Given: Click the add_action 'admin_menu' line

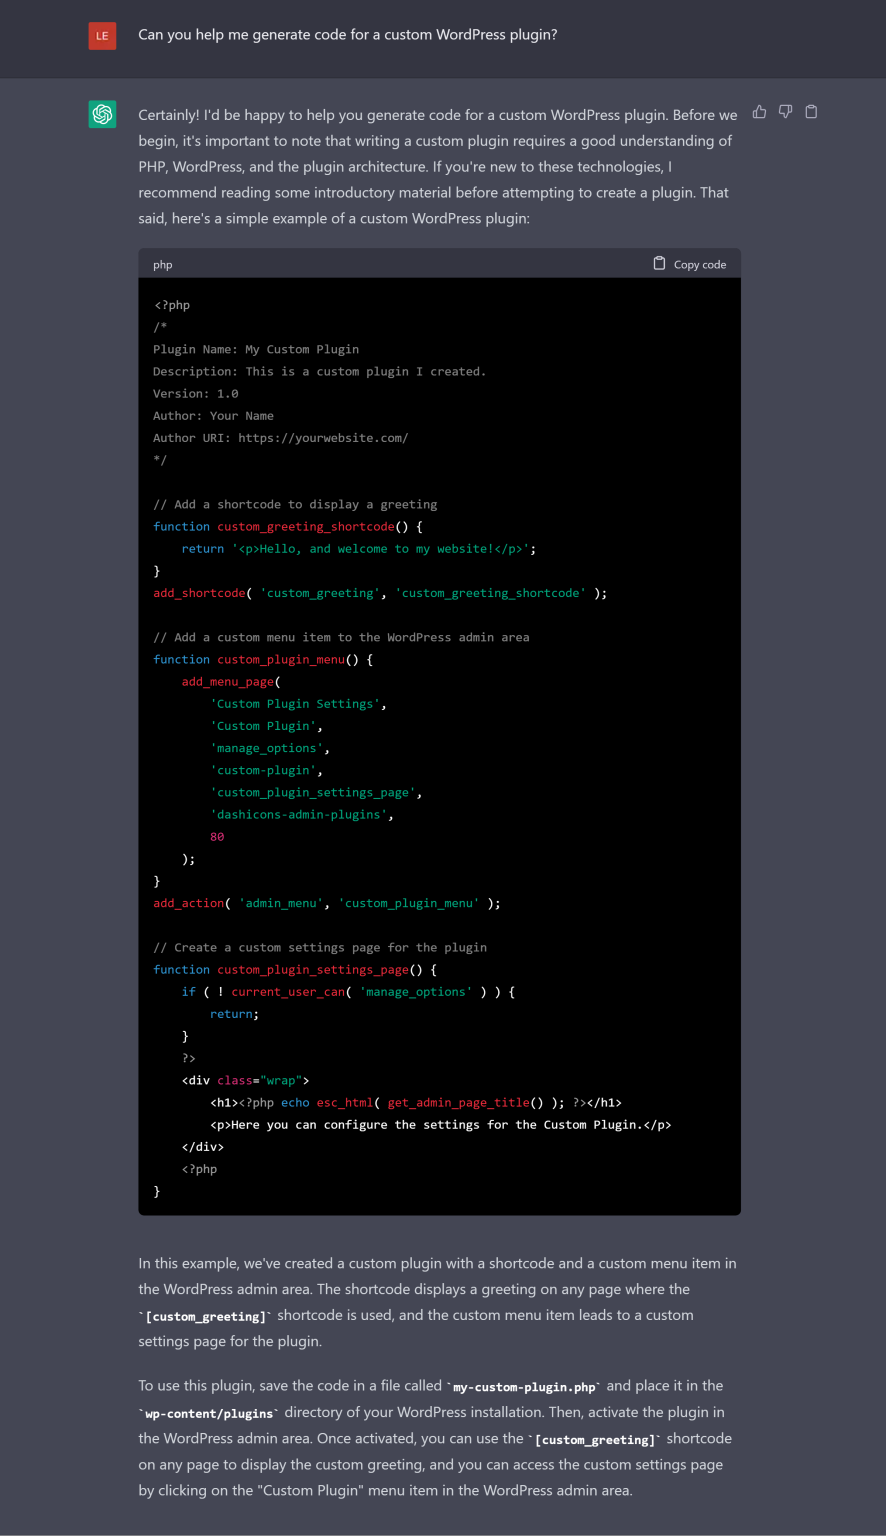Looking at the screenshot, I should [x=326, y=903].
